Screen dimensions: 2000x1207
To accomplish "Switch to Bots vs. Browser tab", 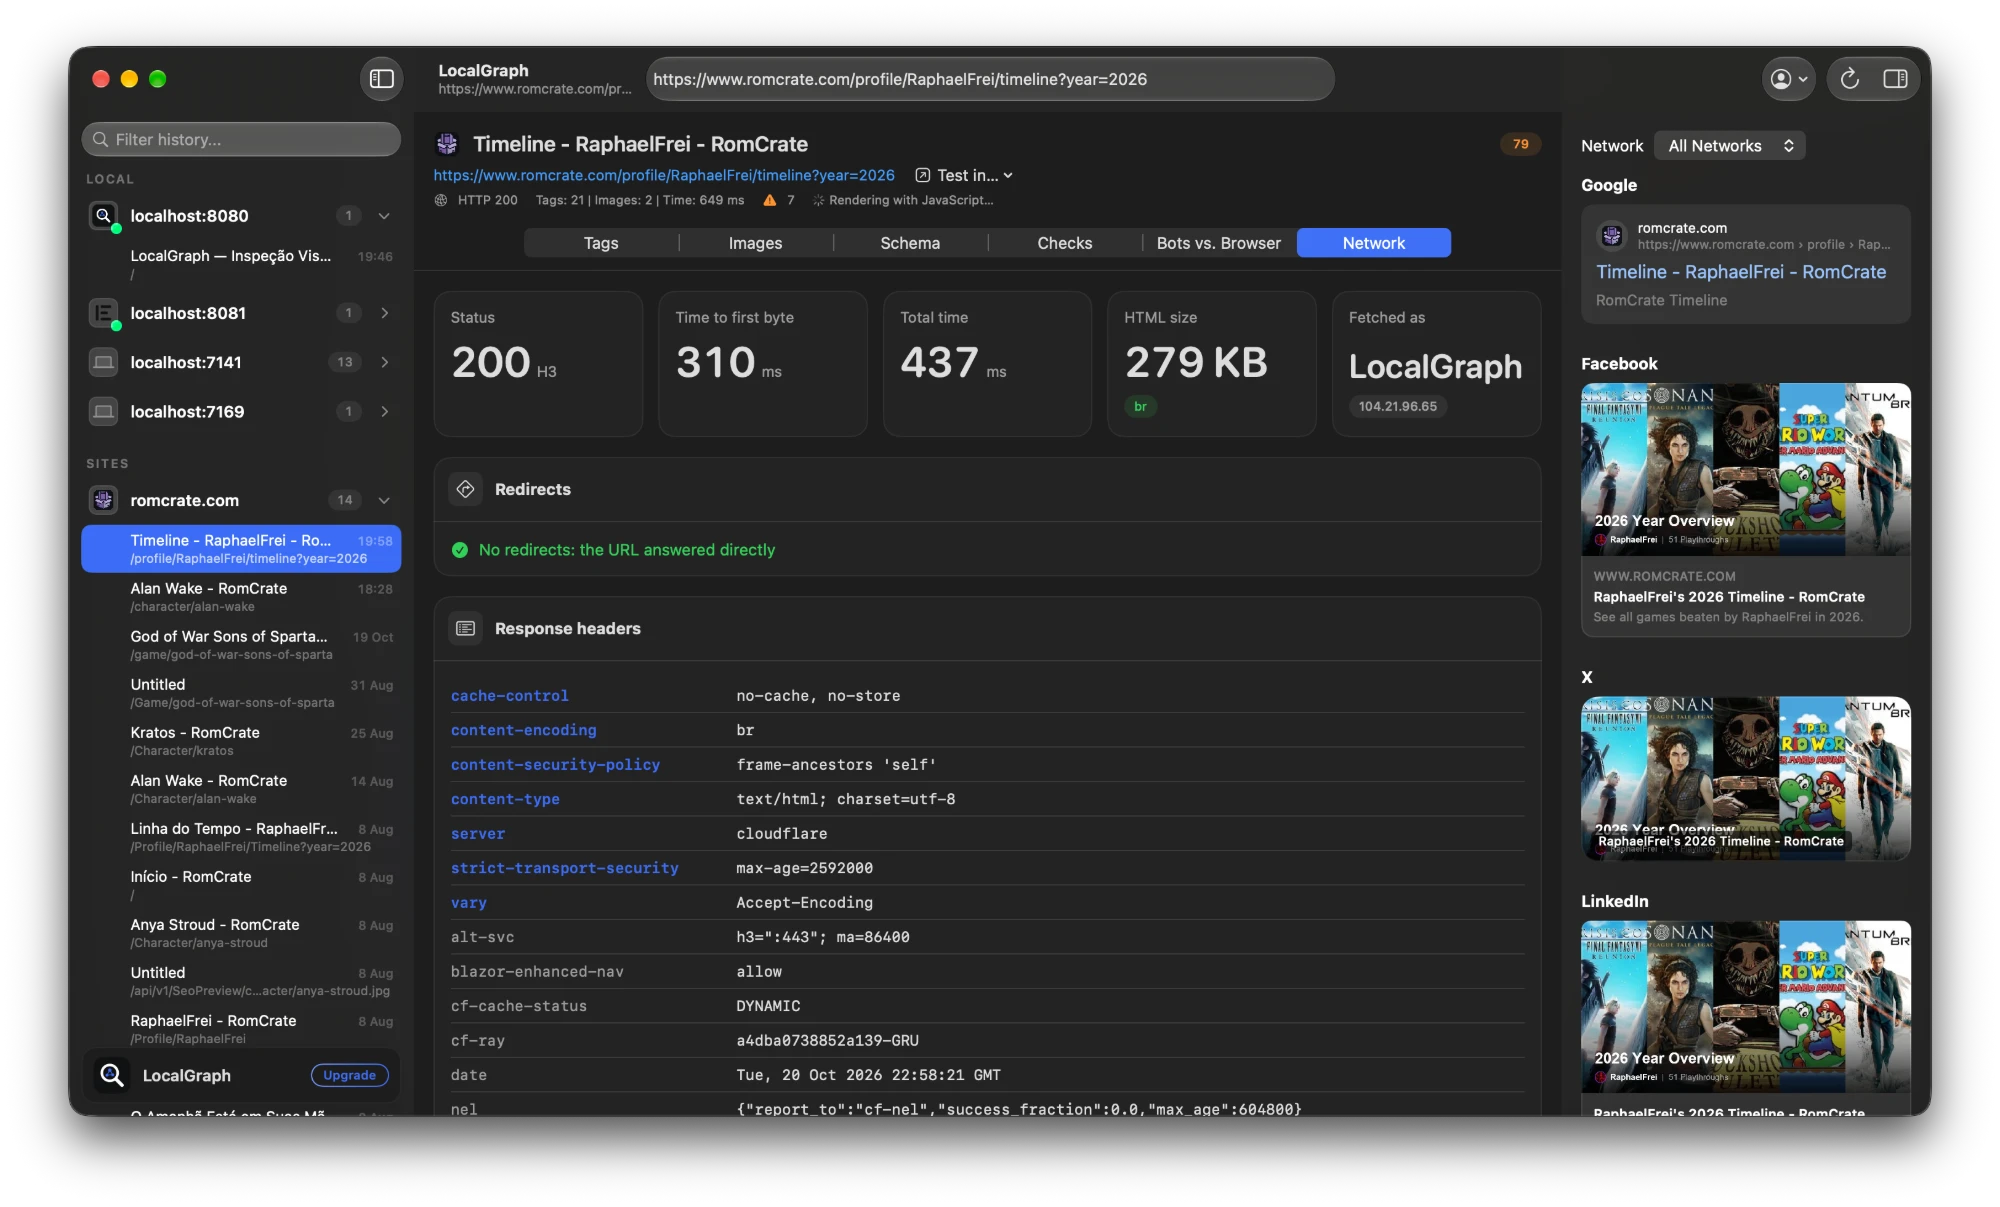I will click(x=1218, y=243).
